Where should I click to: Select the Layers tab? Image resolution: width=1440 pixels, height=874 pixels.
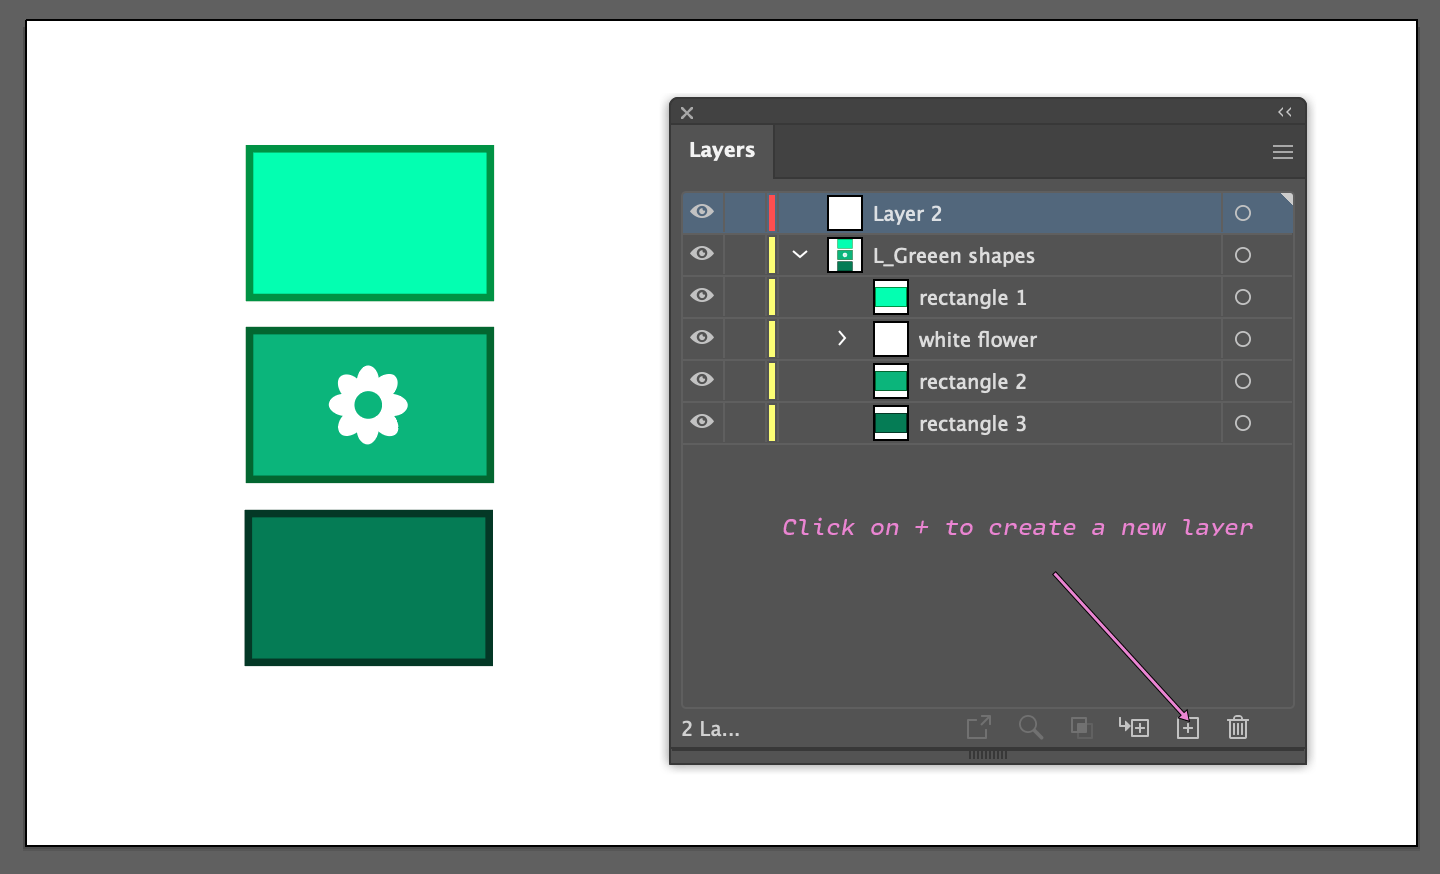click(722, 150)
